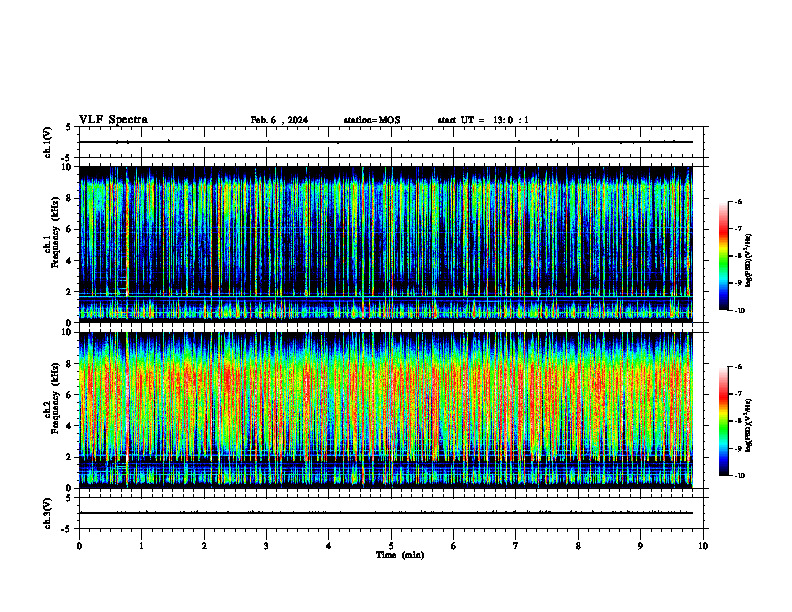Click the 2 kHz tick label on ch.2 axis

70,457
